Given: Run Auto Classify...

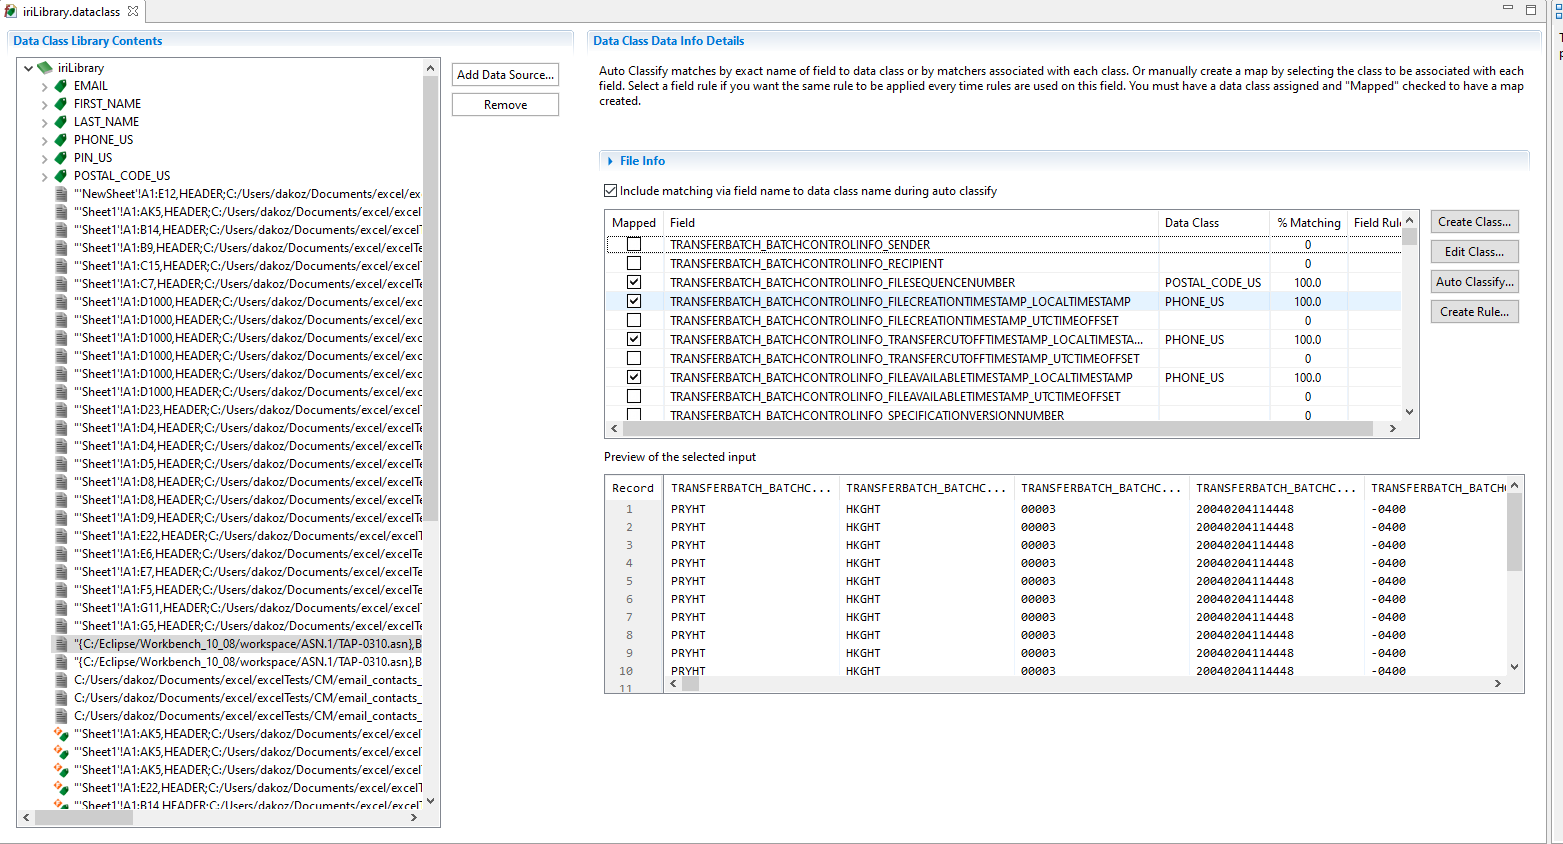Looking at the screenshot, I should (1474, 282).
